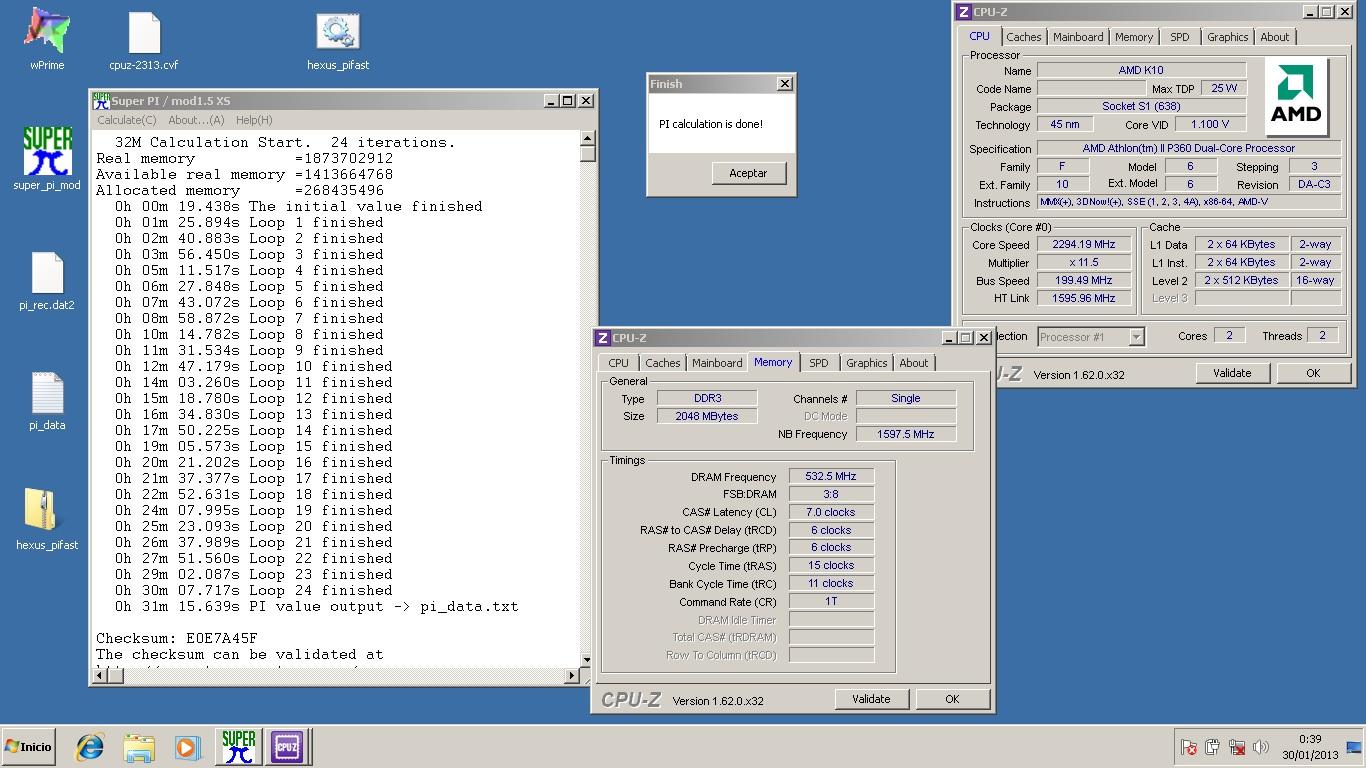Launch Windows Media Player from taskbar

(187, 747)
